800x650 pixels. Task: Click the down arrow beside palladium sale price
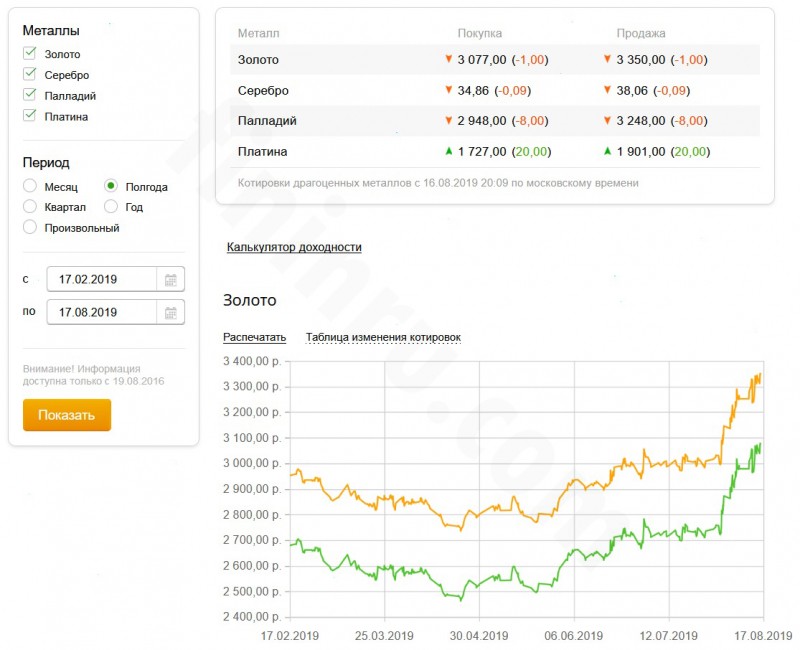point(607,121)
